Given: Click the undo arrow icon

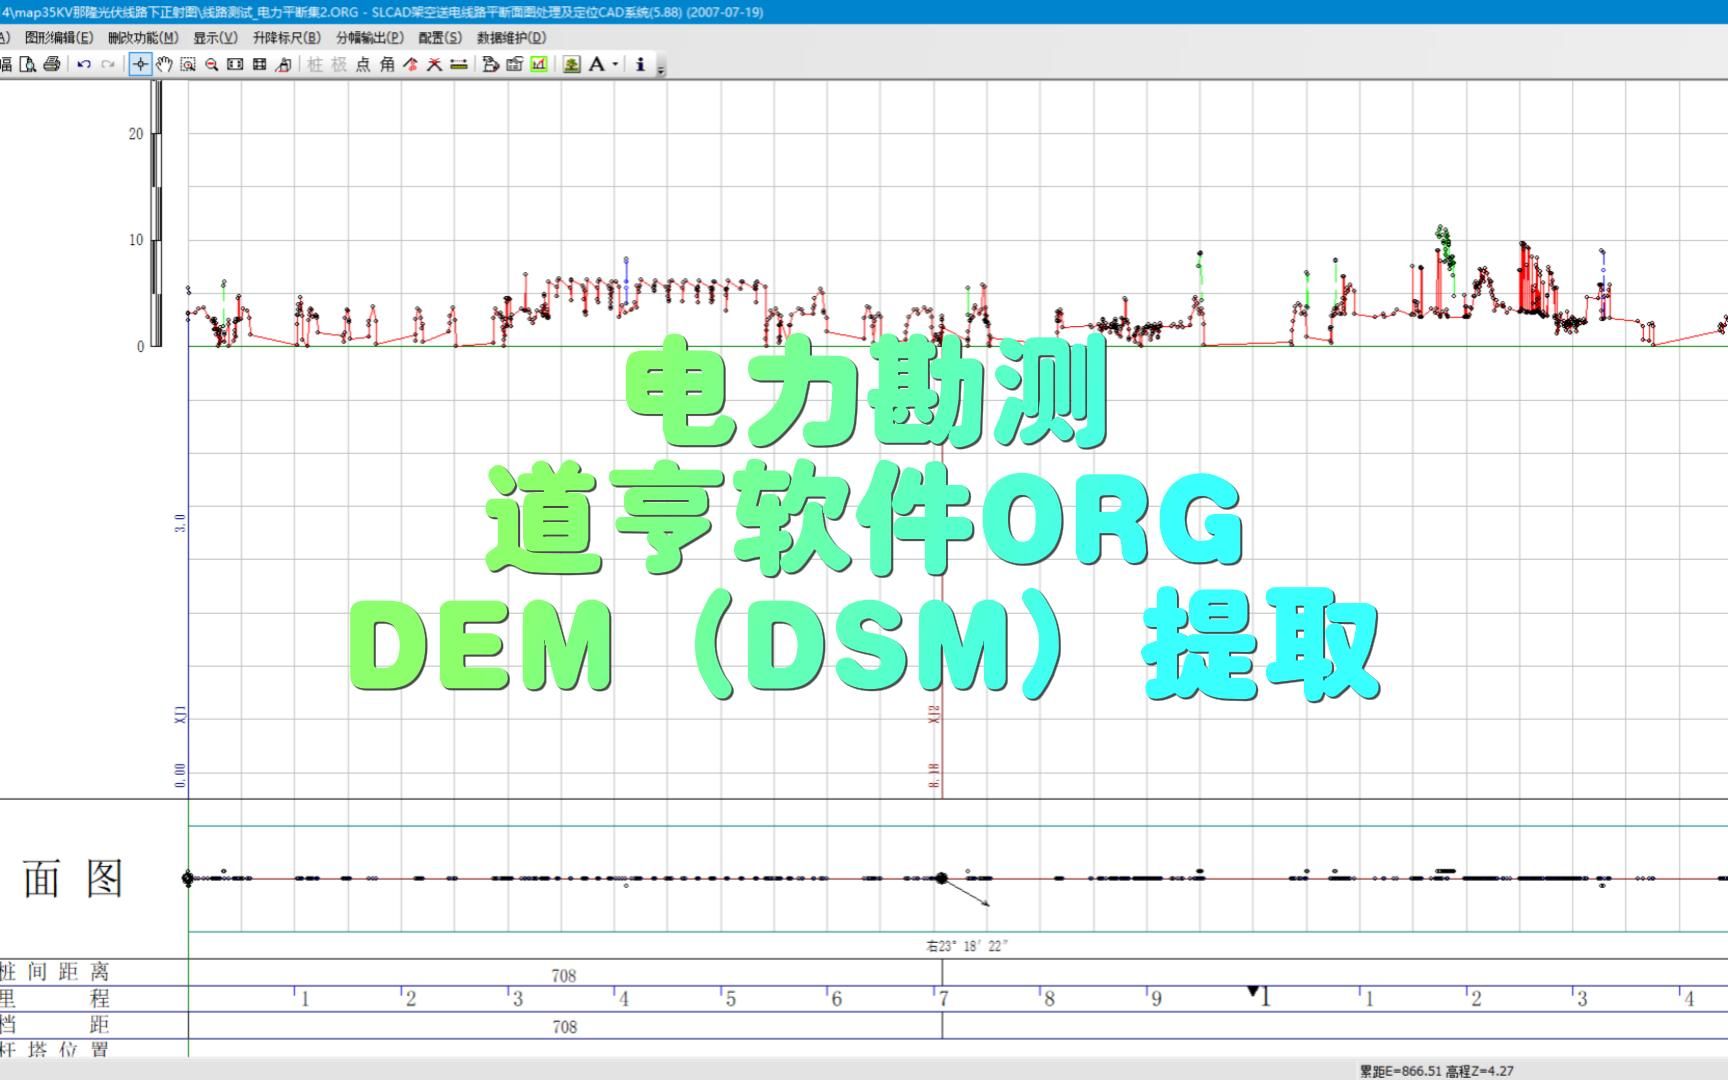Looking at the screenshot, I should pyautogui.click(x=84, y=64).
